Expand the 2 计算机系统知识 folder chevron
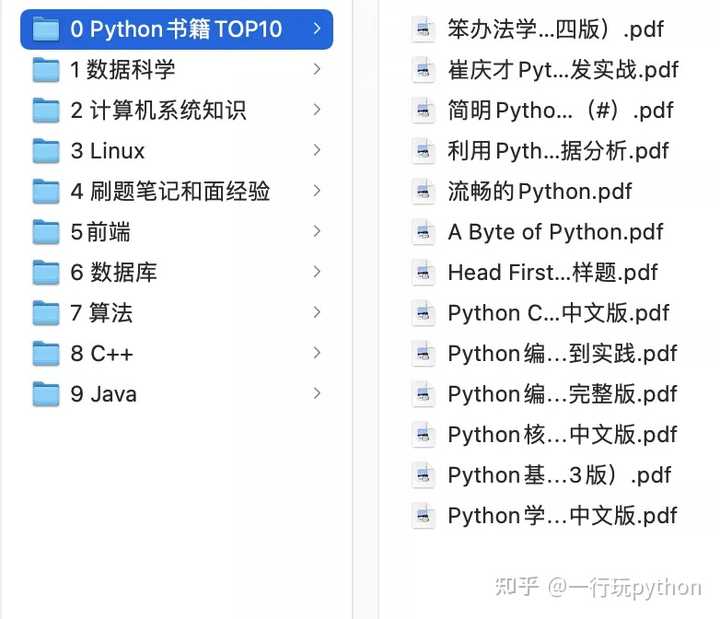This screenshot has height=619, width=720. point(316,110)
